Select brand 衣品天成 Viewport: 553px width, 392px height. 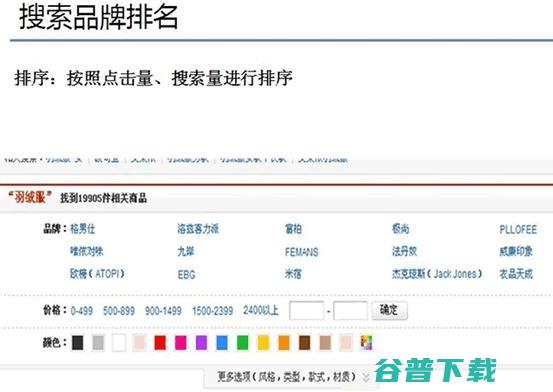(516, 274)
